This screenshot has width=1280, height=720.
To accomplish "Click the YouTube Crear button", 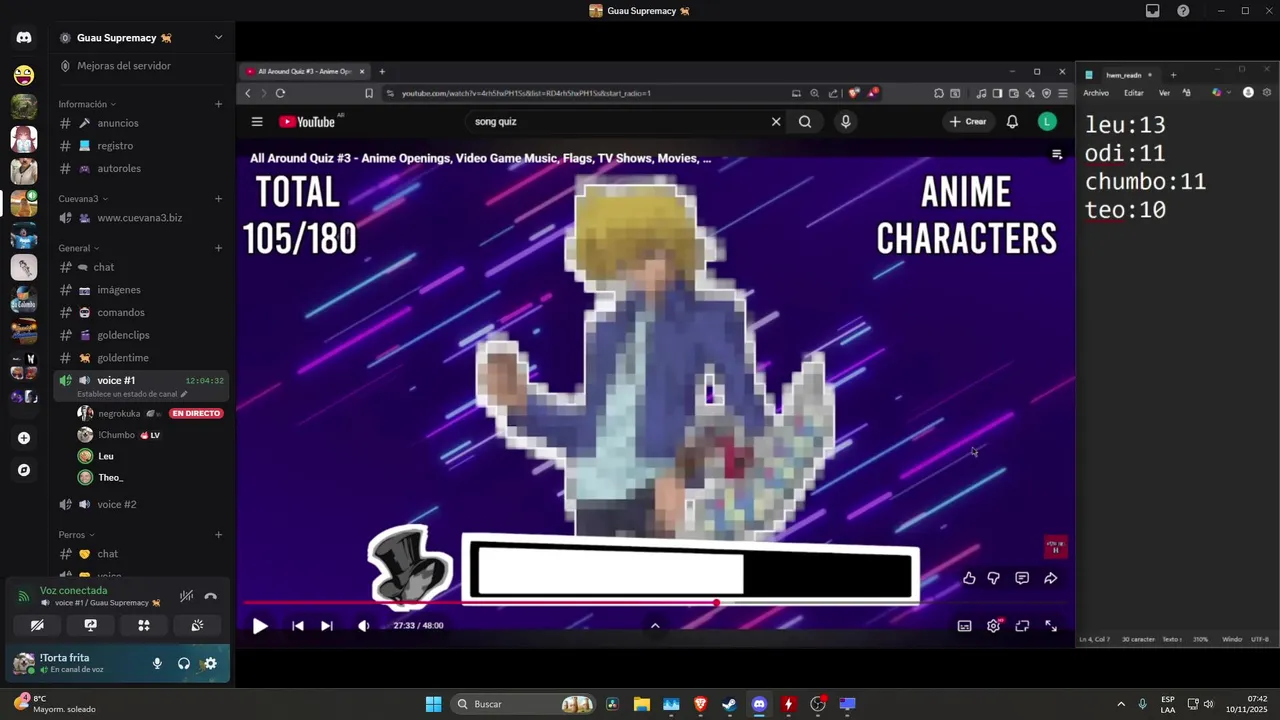I will [968, 122].
